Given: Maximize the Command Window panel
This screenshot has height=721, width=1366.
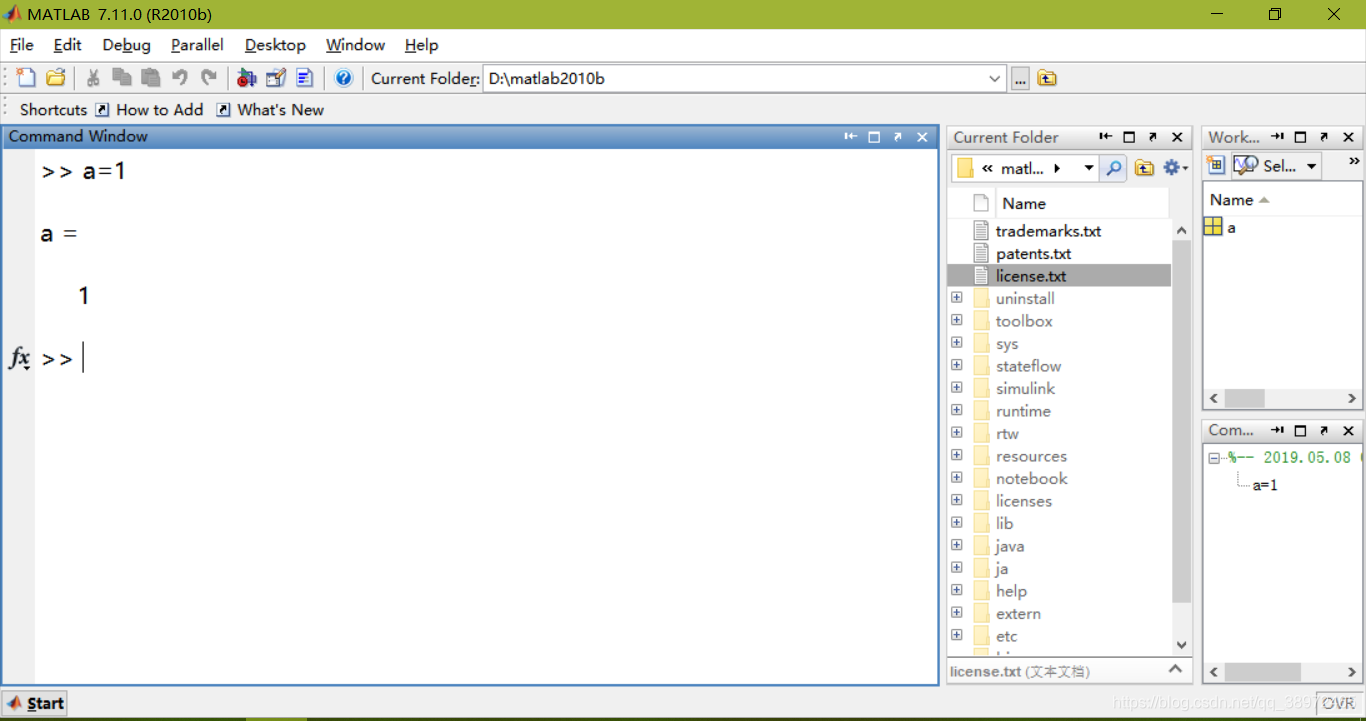Looking at the screenshot, I should click(x=874, y=137).
